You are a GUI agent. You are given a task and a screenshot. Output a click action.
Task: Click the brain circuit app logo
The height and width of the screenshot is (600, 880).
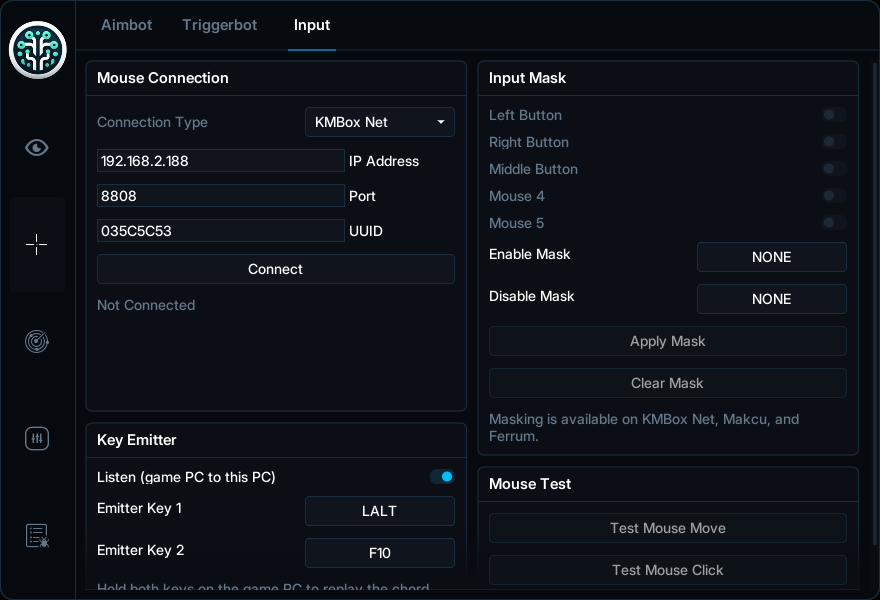pos(38,50)
